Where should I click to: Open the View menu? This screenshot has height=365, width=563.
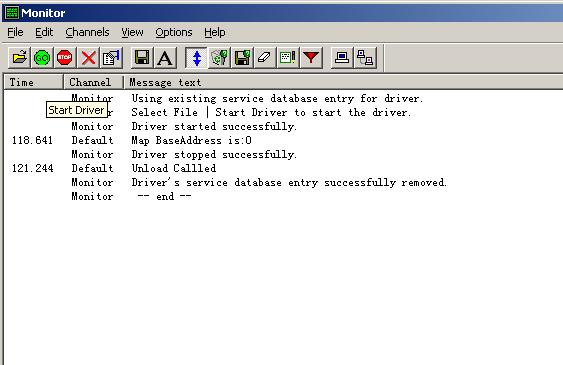132,32
